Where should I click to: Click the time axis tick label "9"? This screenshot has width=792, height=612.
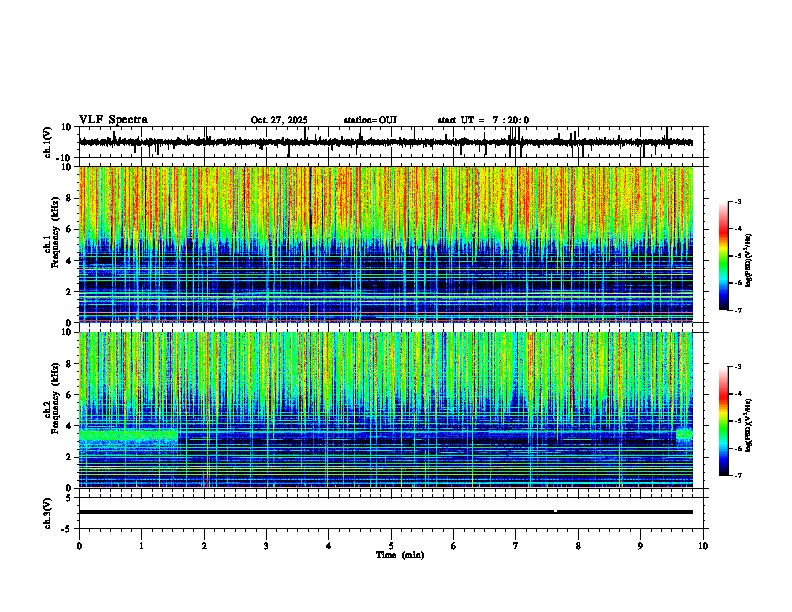click(x=640, y=546)
